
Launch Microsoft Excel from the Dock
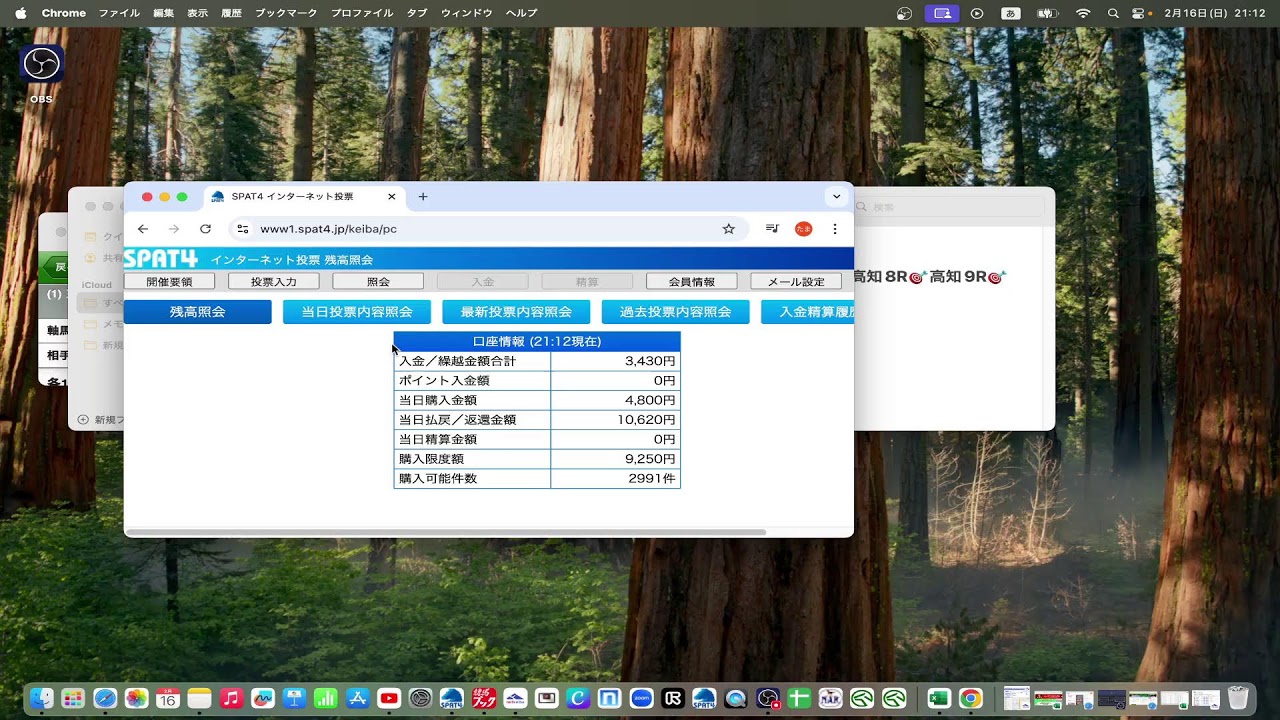(938, 698)
